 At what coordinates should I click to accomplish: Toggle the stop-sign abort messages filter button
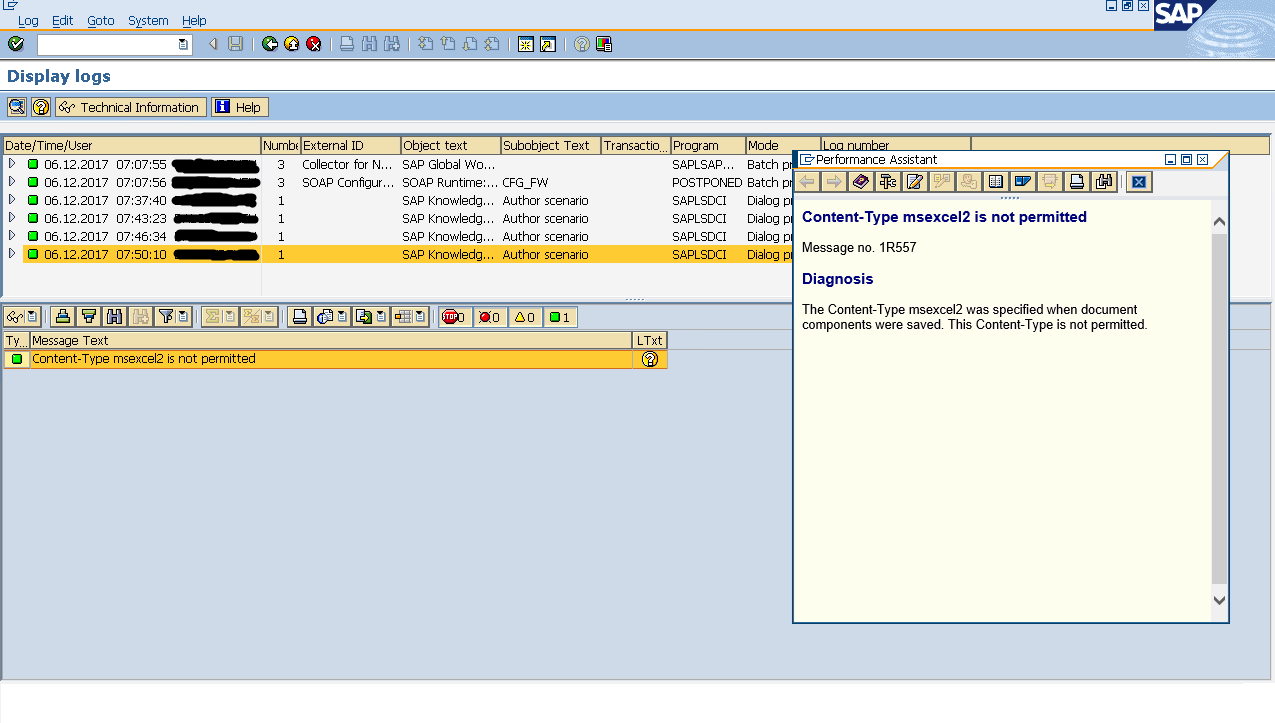pyautogui.click(x=455, y=317)
